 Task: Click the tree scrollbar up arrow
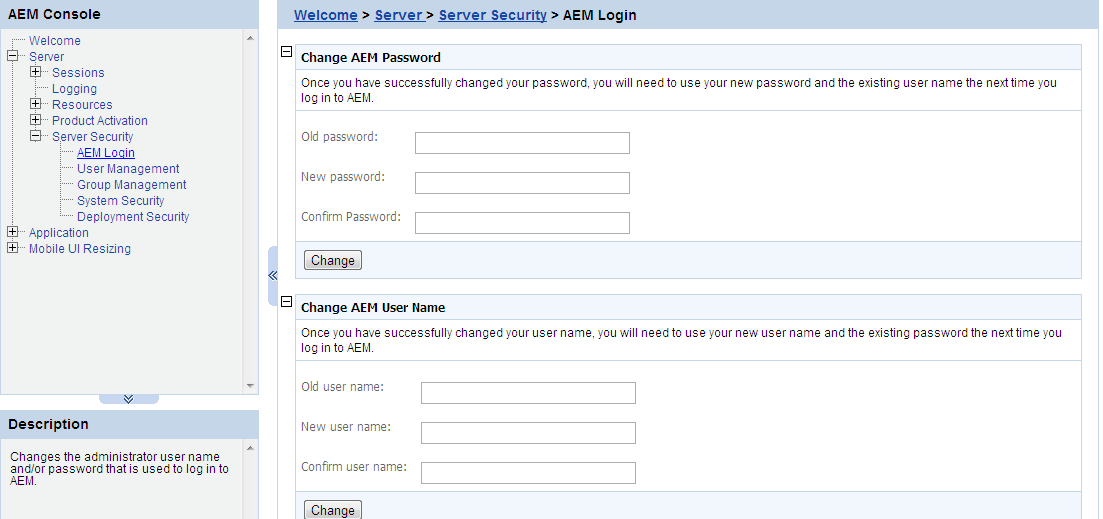pos(250,37)
